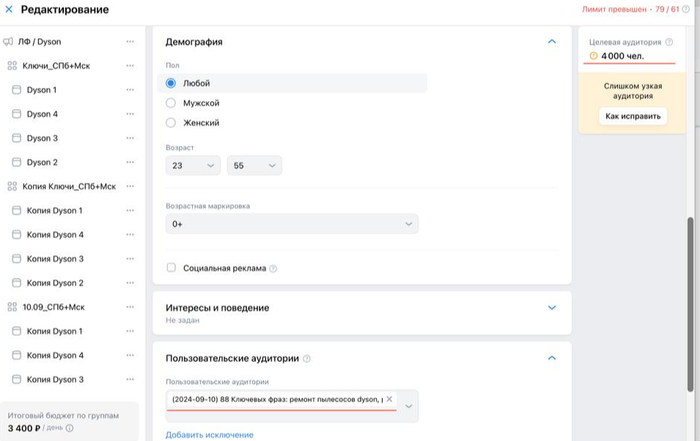Screen dimensions: 700x441
Task: Enable the Социальная реклама checkbox
Action: point(172,268)
